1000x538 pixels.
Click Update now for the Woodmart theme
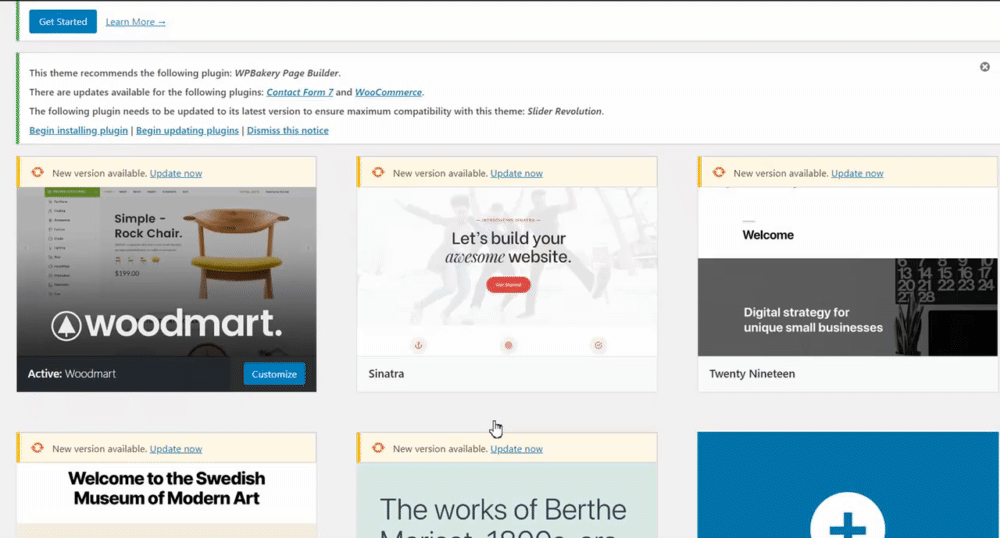click(x=176, y=173)
